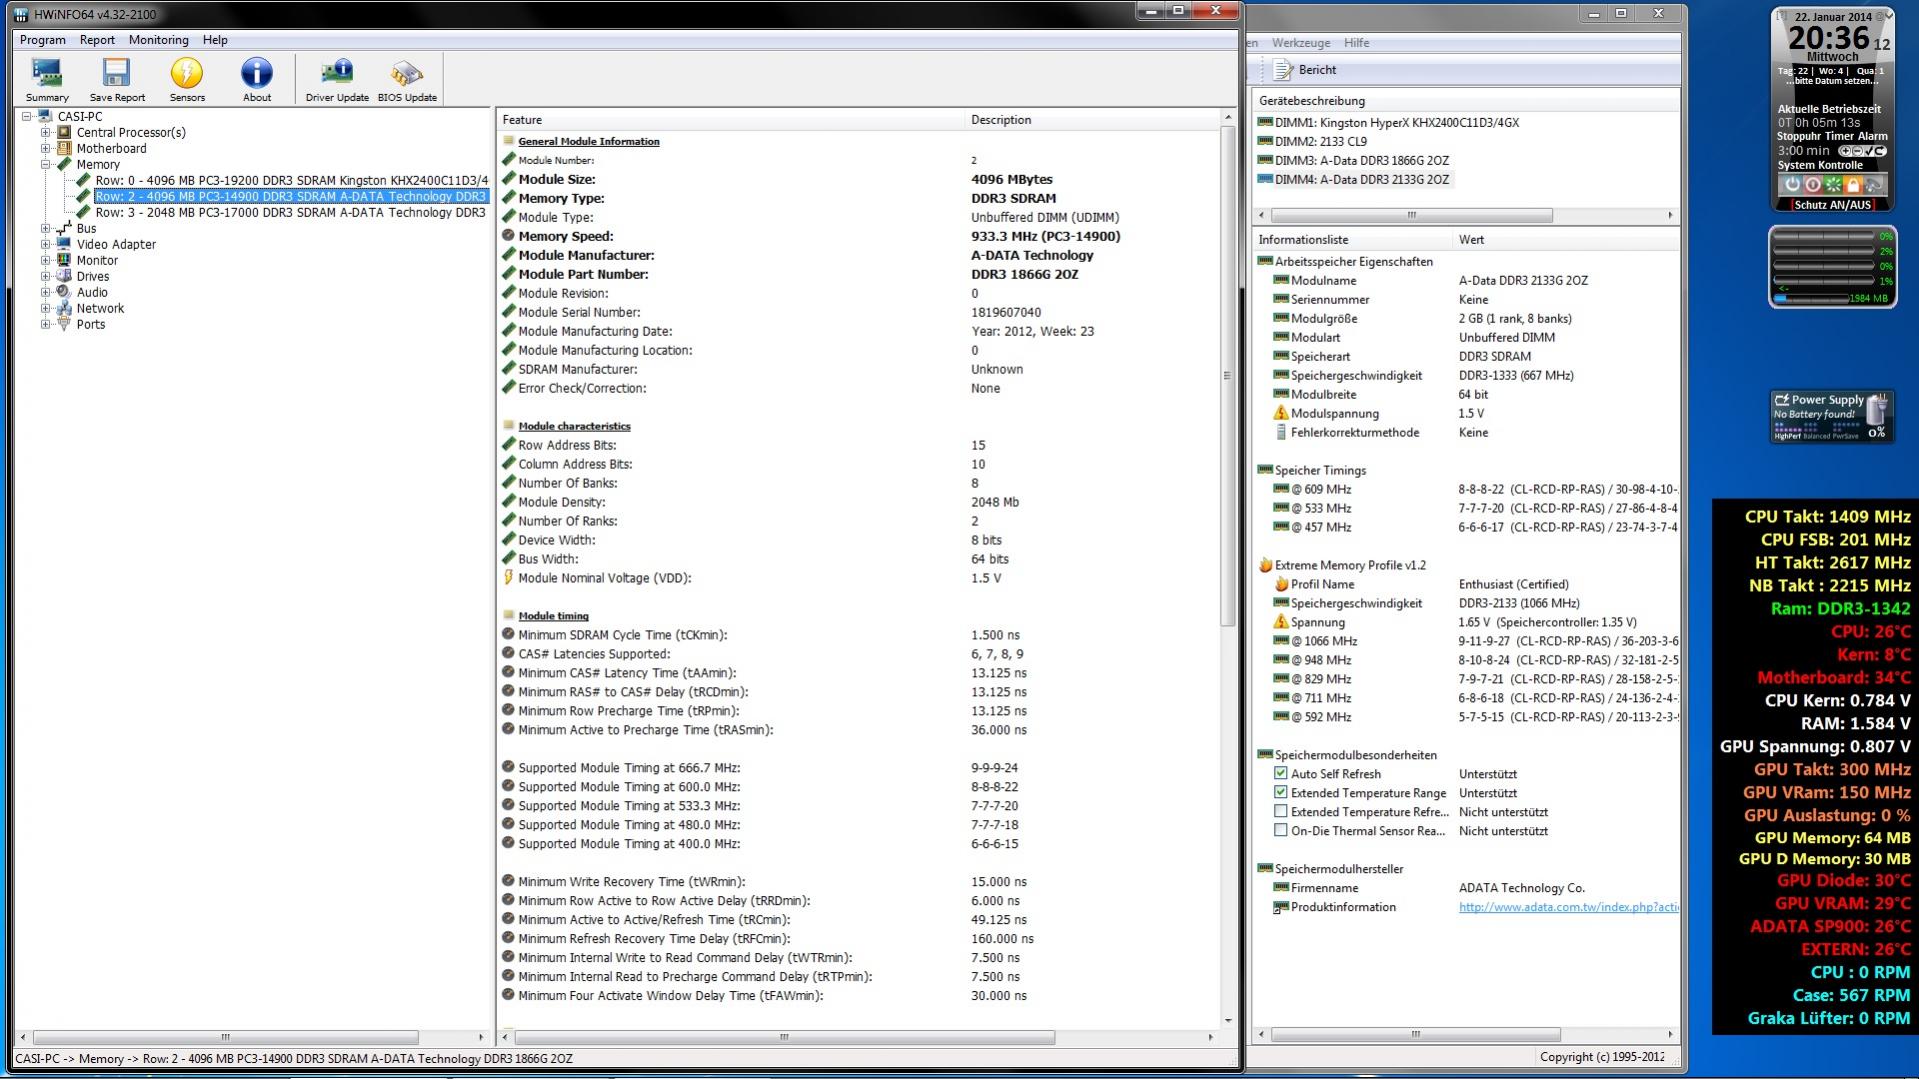Launch BIOS Update tool
Image resolution: width=1919 pixels, height=1079 pixels.
[407, 80]
